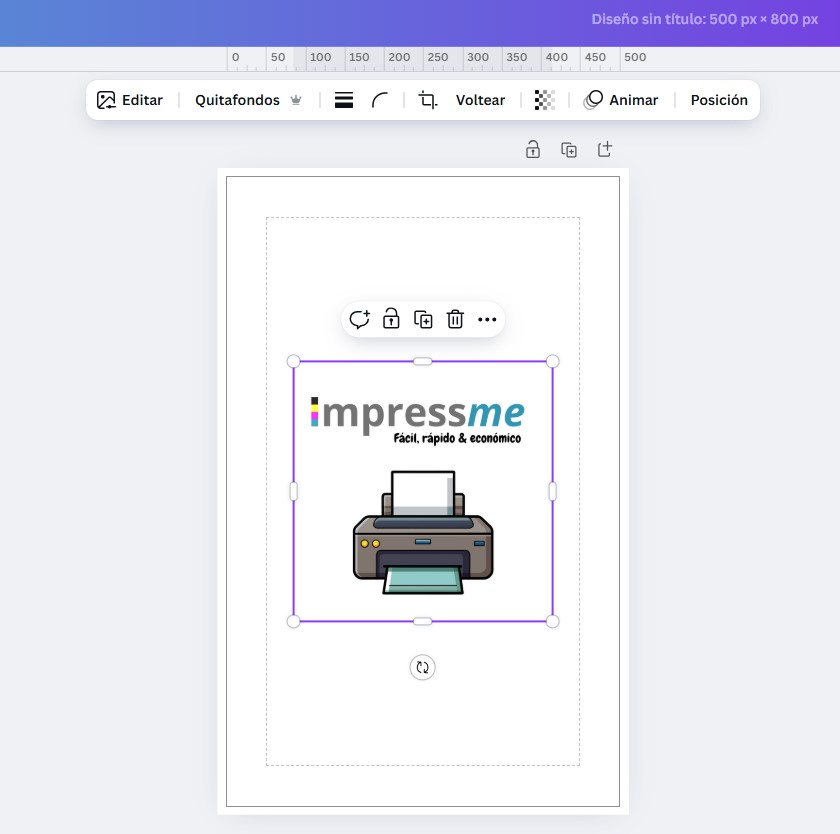The width and height of the screenshot is (840, 834).
Task: Duplicate the page using icon above canvas
Action: pos(569,150)
